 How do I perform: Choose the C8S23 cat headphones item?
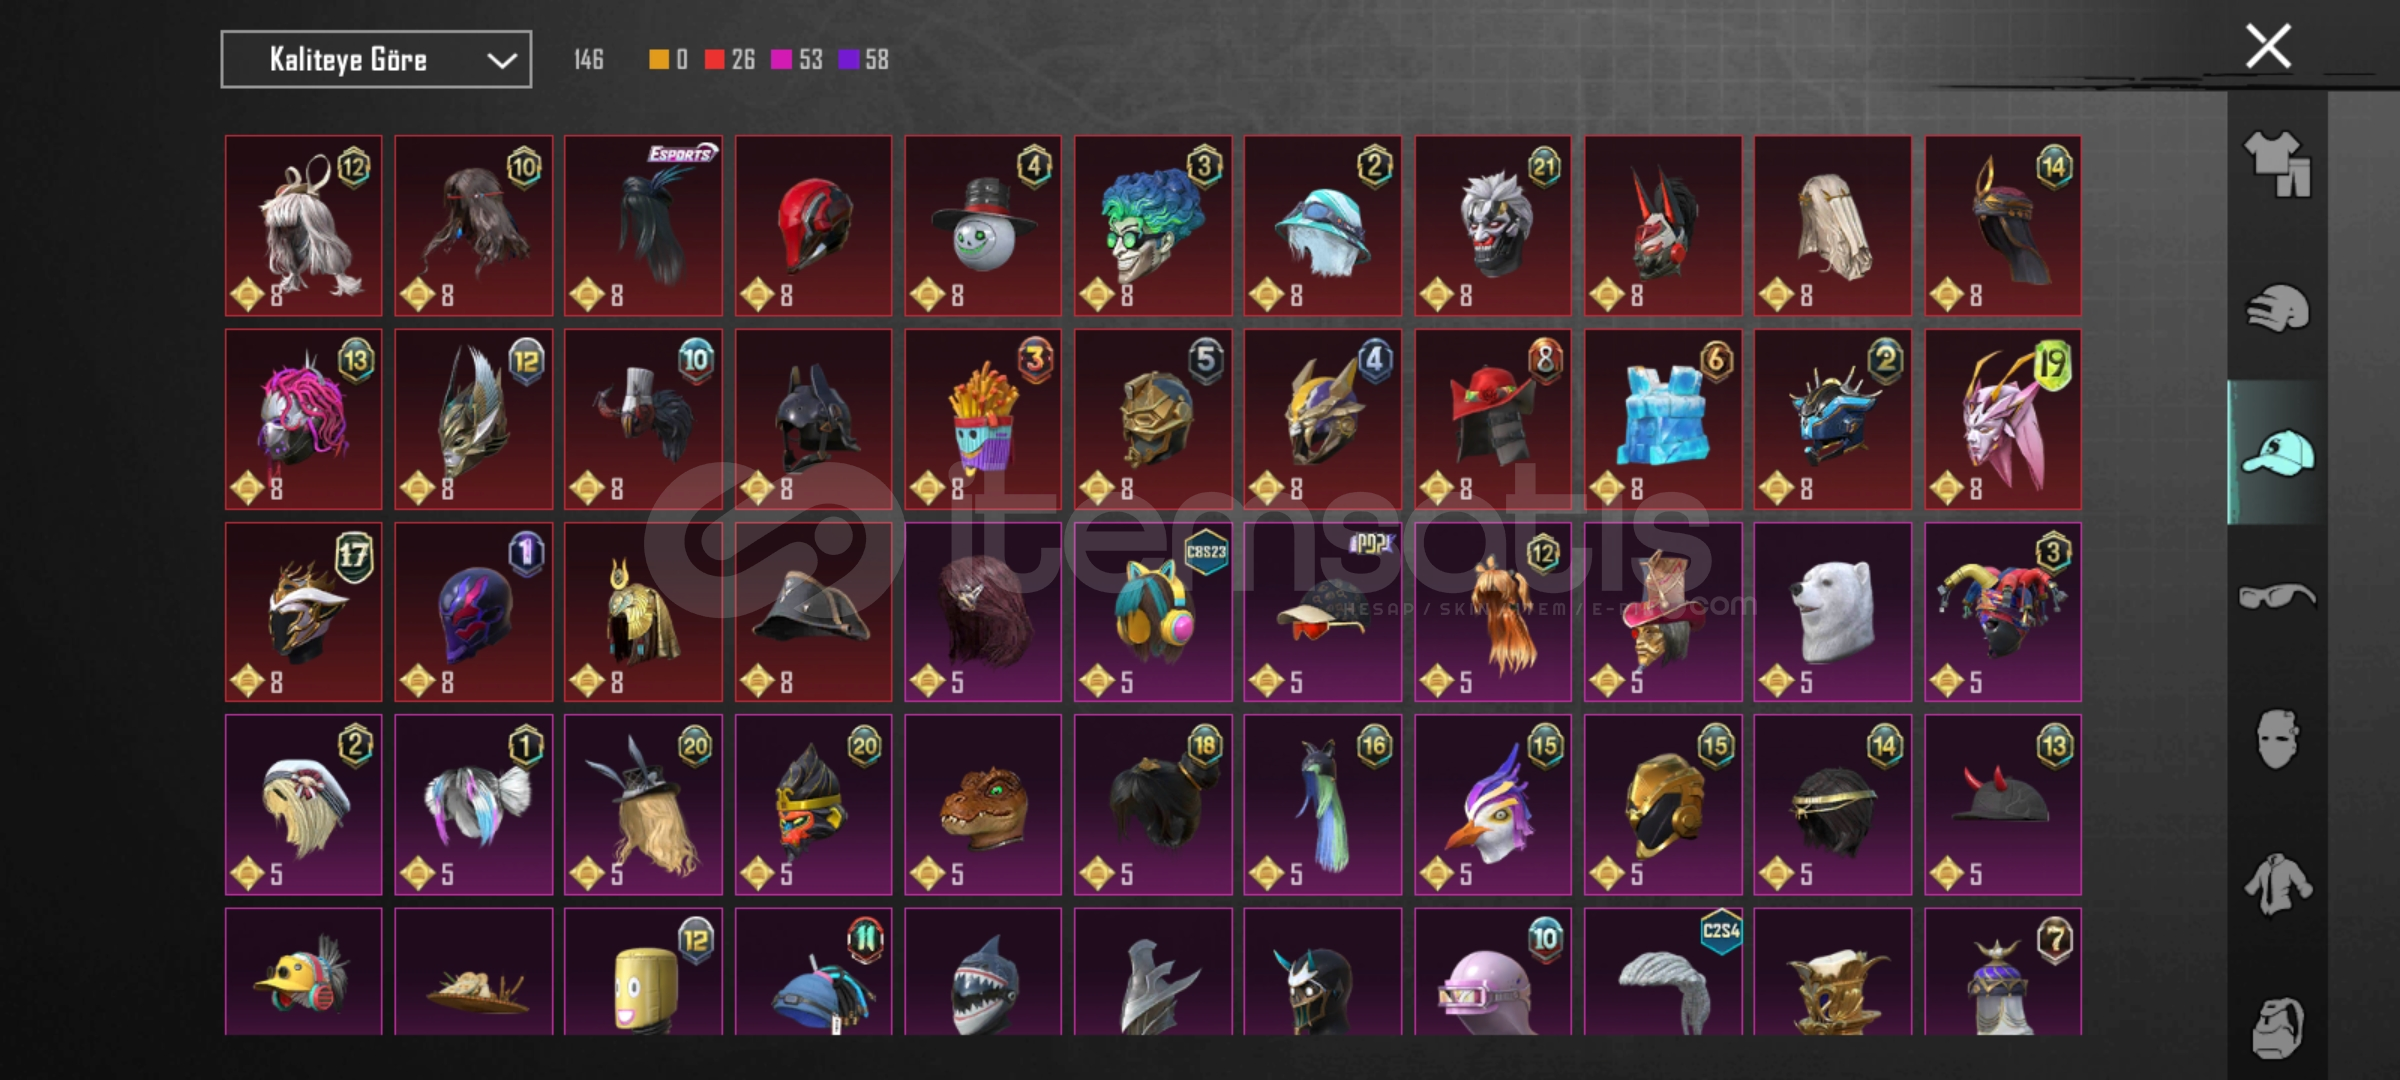coord(1153,612)
